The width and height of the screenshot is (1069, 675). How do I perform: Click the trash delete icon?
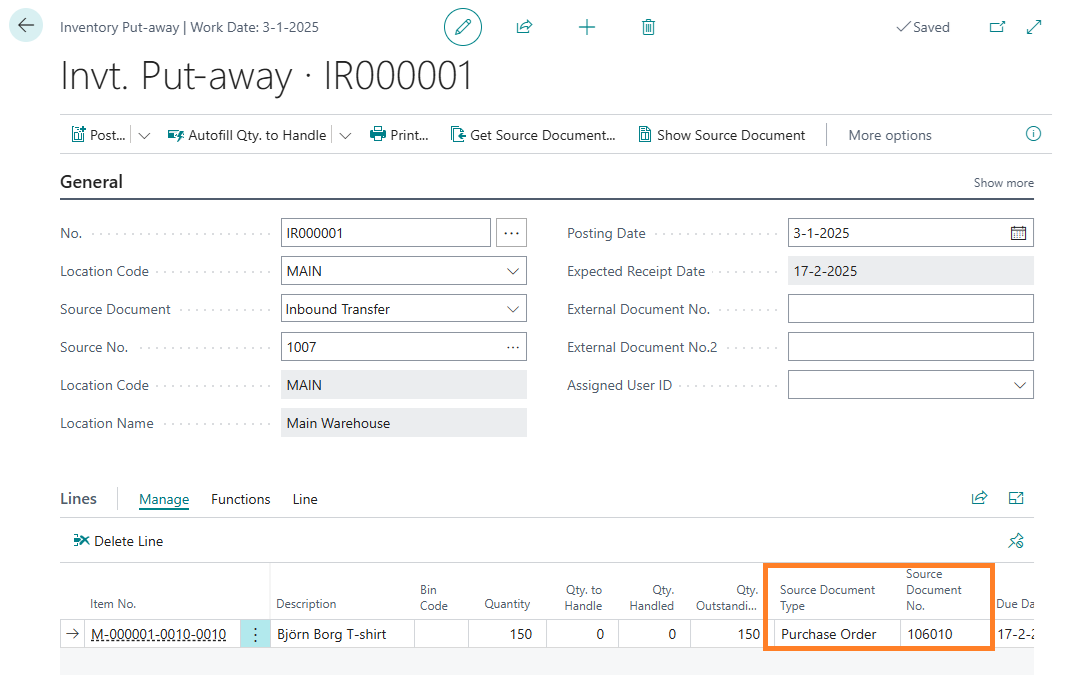pos(648,27)
